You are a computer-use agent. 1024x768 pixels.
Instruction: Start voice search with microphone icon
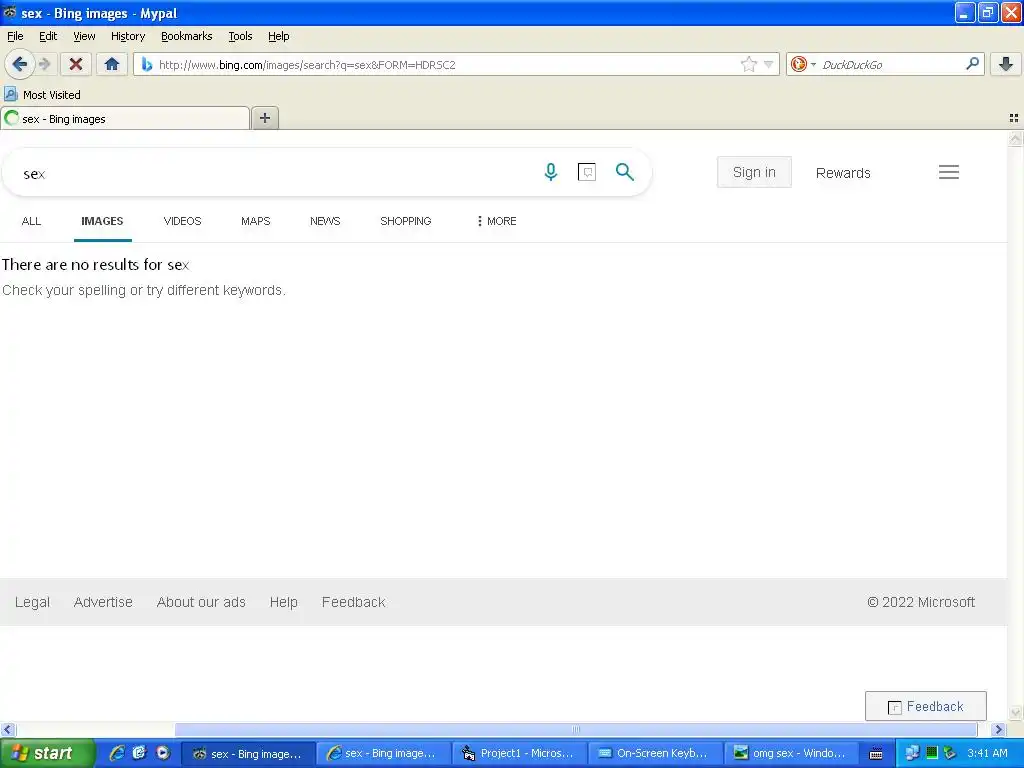tap(551, 172)
